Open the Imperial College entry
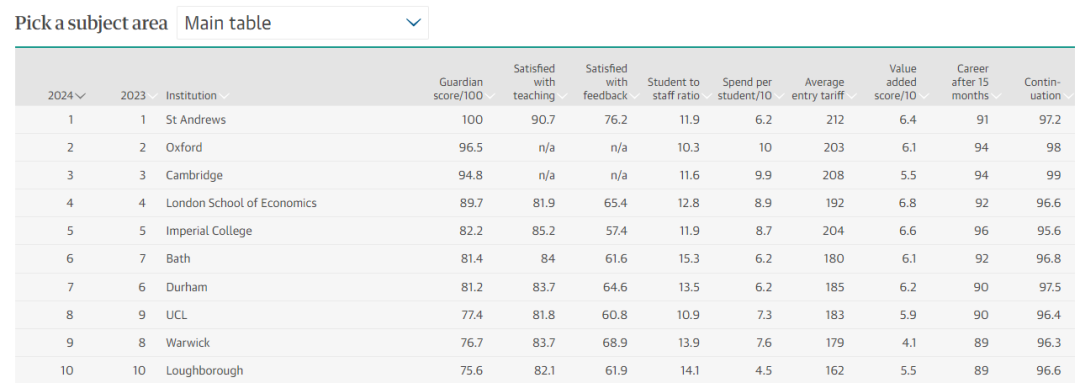 click(x=209, y=231)
